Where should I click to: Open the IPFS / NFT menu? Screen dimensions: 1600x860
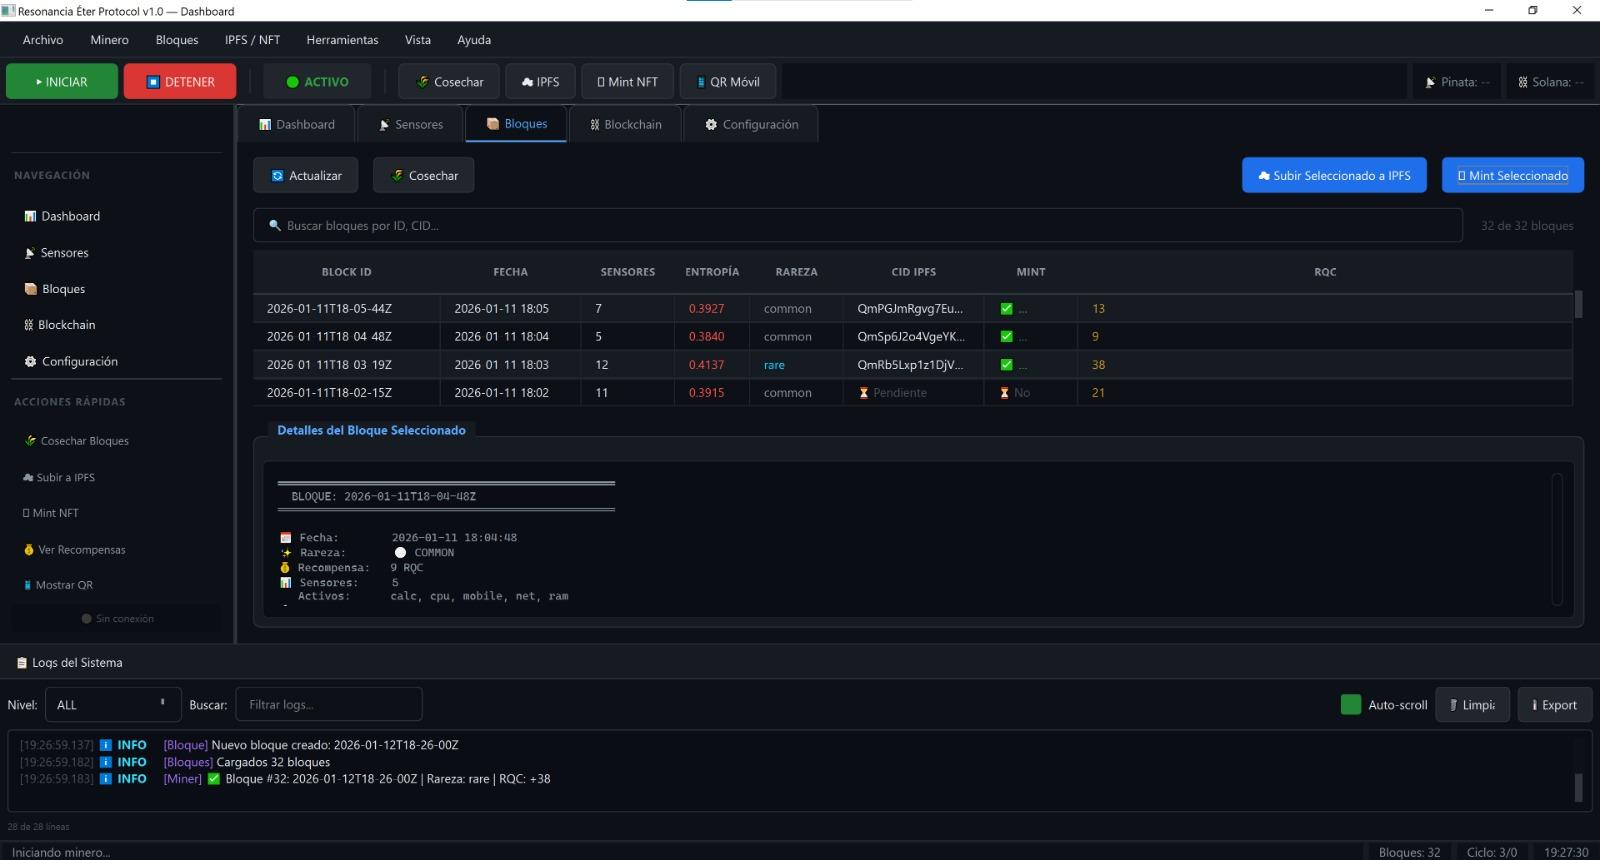click(x=252, y=40)
